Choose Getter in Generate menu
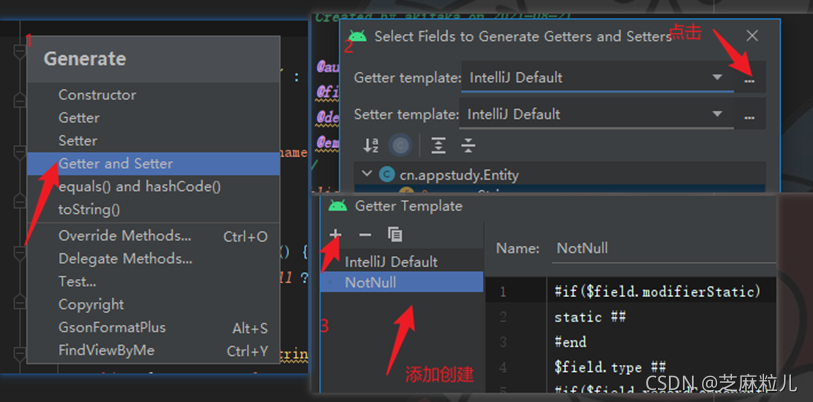Viewport: 813px width, 402px height. 153,118
